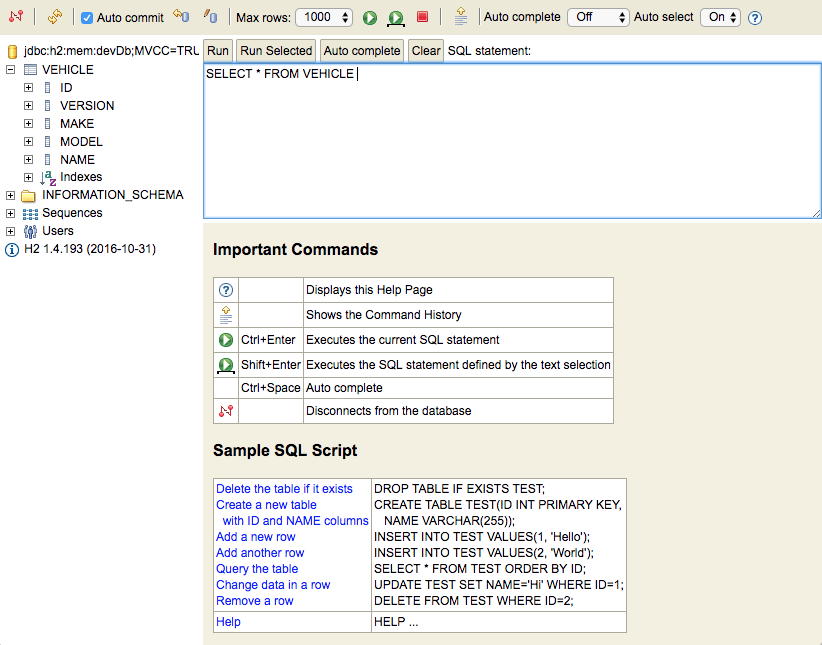Insert the NAME column name from the tree
The image size is (822, 645).
point(78,159)
